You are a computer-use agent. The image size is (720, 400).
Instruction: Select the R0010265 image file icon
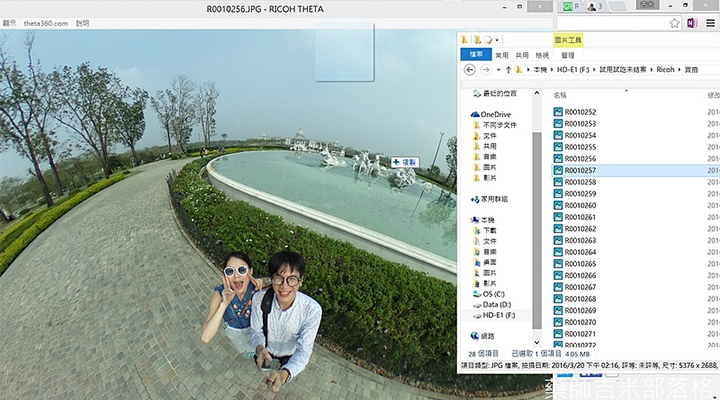pos(558,264)
